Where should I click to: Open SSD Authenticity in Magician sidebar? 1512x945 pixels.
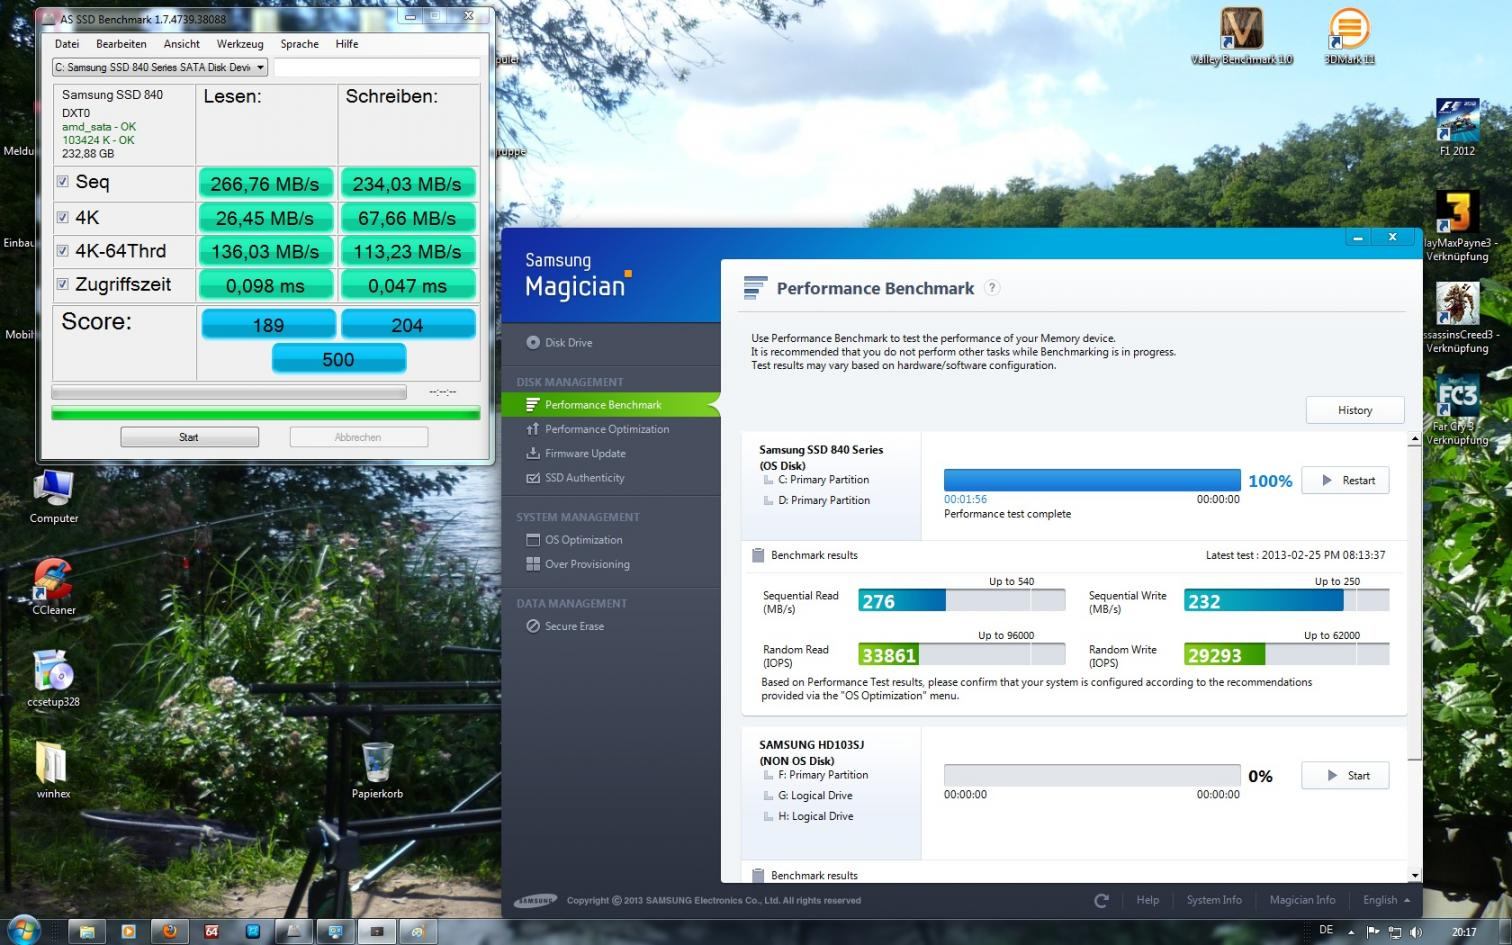tap(576, 478)
